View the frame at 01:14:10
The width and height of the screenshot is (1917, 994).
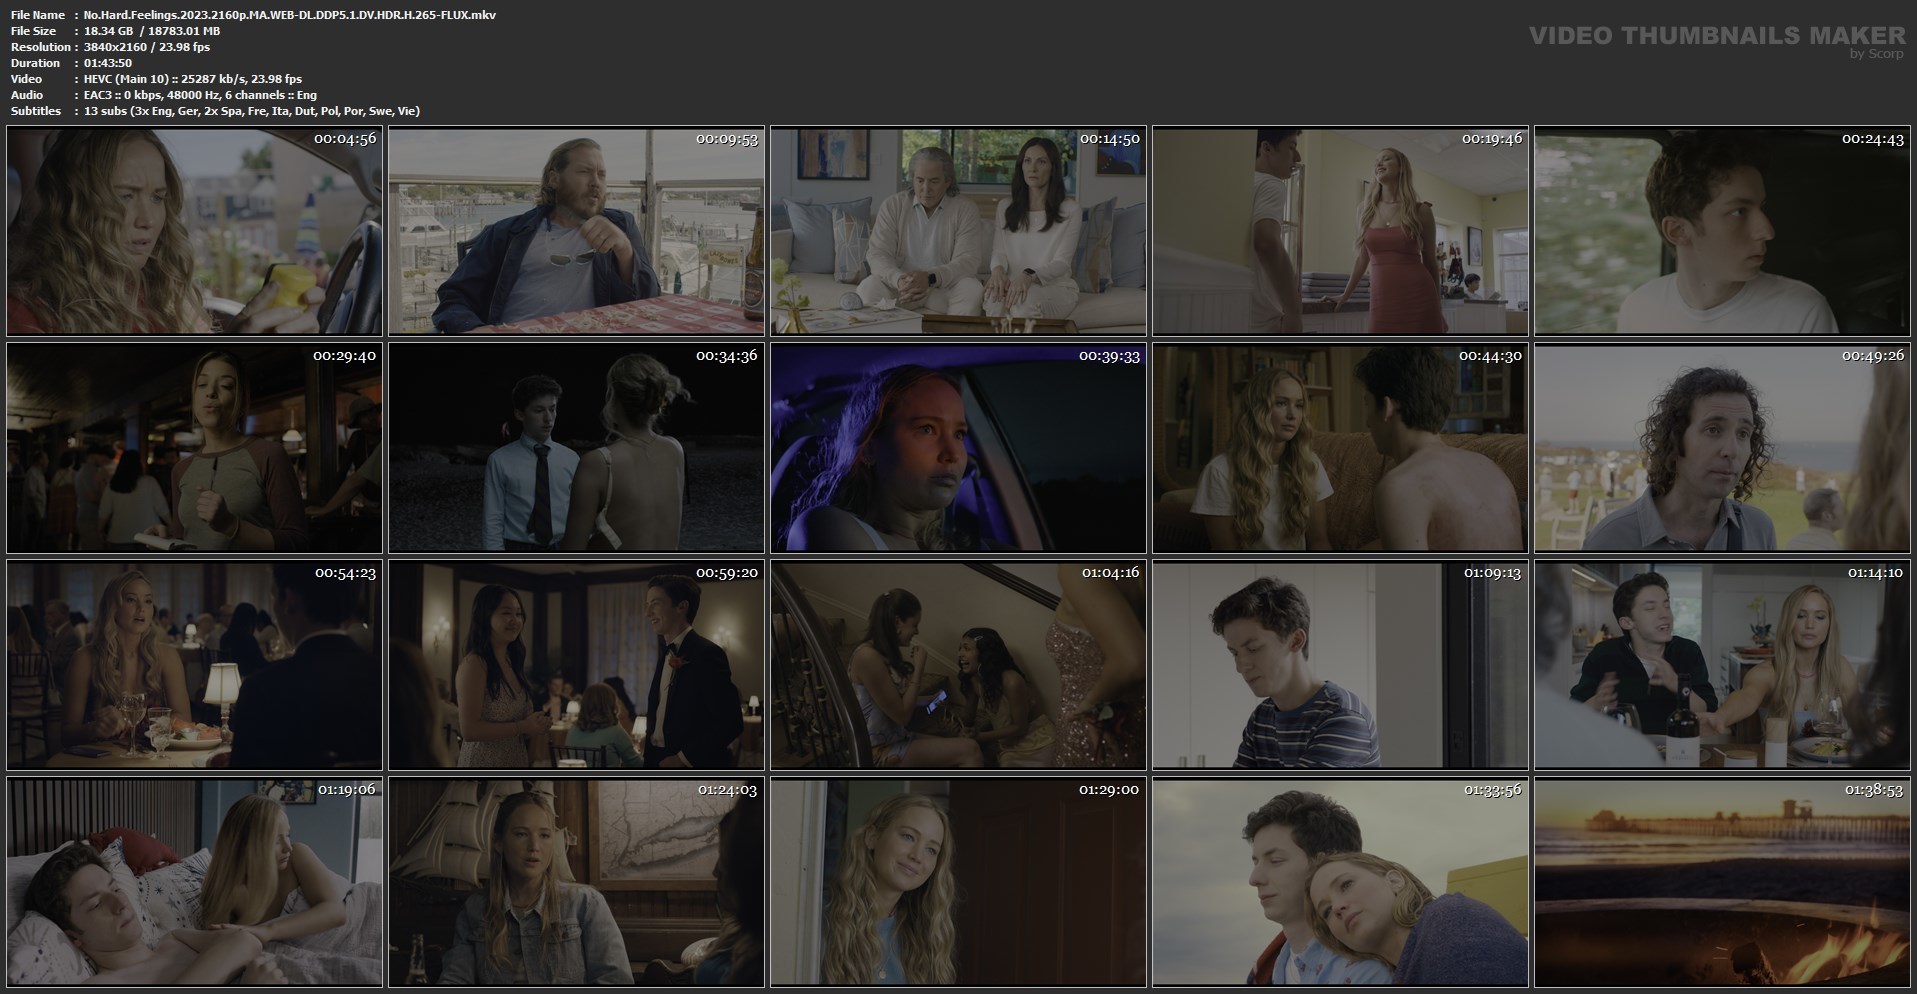point(1722,666)
